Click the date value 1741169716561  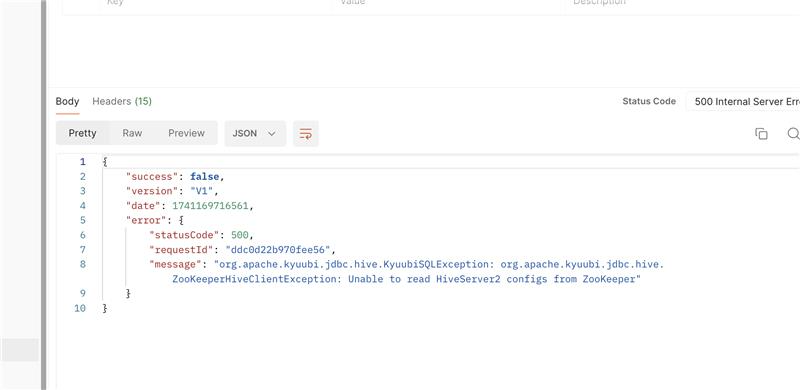[210, 206]
